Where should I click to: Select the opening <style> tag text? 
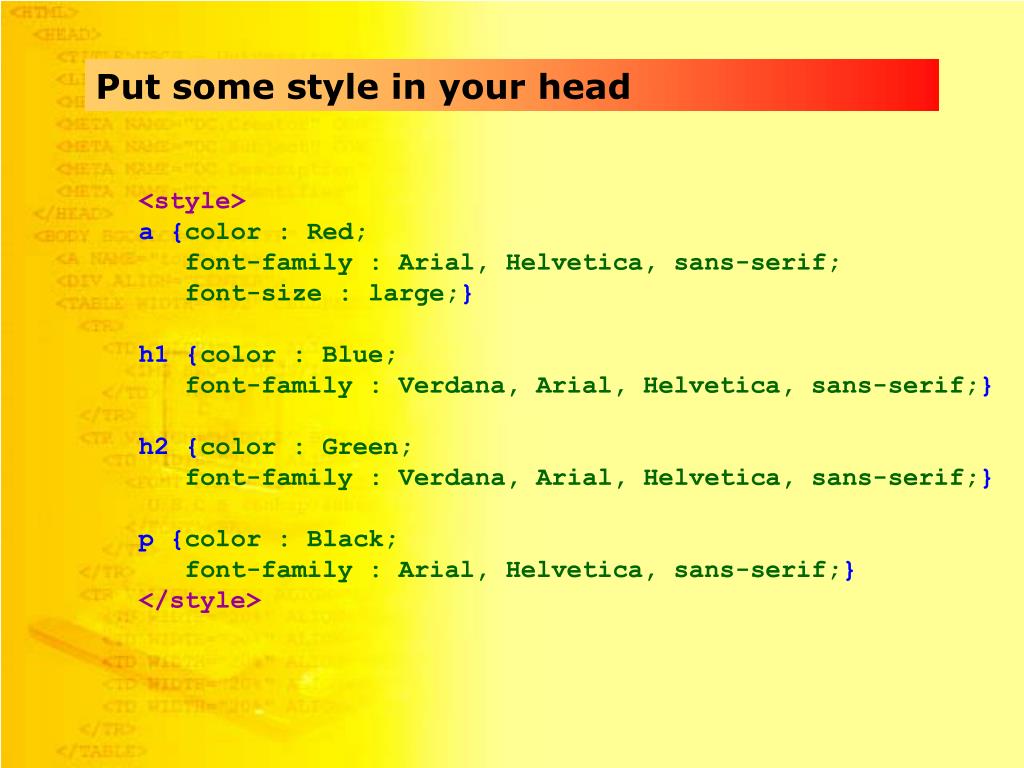coord(192,201)
